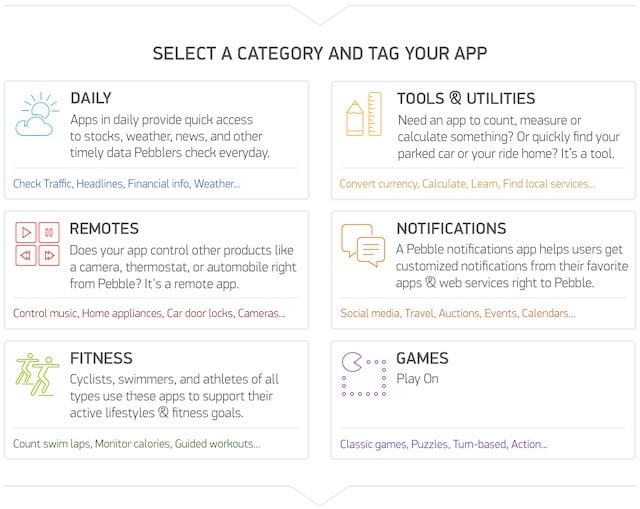The height and width of the screenshot is (509, 640).
Task: Click the Fitness runners icon
Action: [x=37, y=374]
